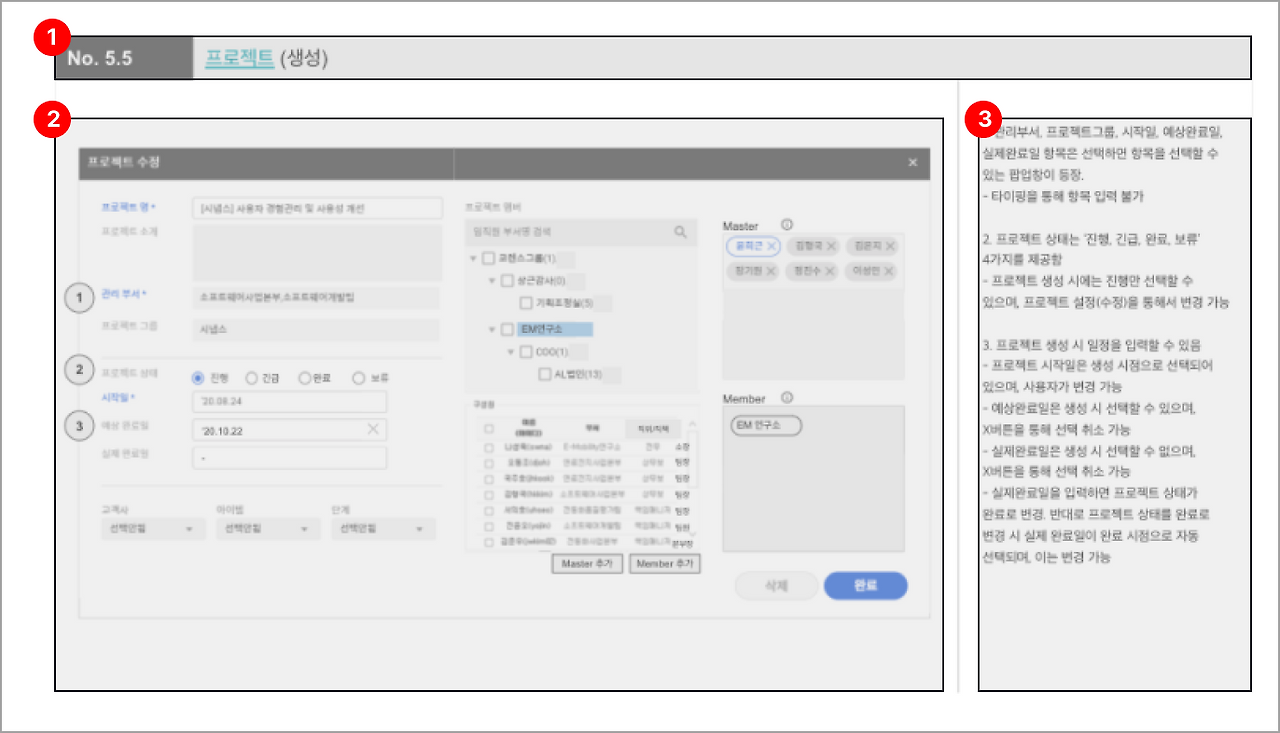Image resolution: width=1280 pixels, height=733 pixels.
Task: Open the 고객사 dropdown
Action: point(152,528)
